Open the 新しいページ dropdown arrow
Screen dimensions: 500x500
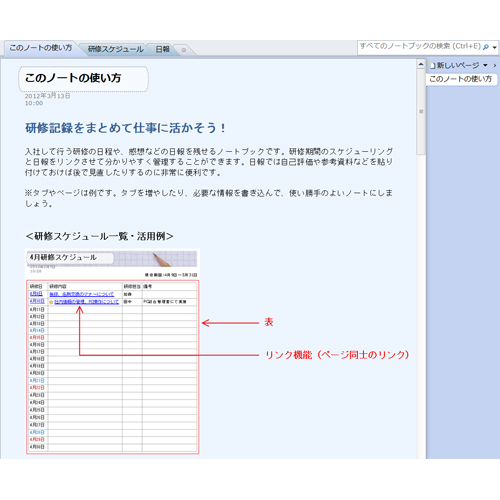pyautogui.click(x=485, y=65)
